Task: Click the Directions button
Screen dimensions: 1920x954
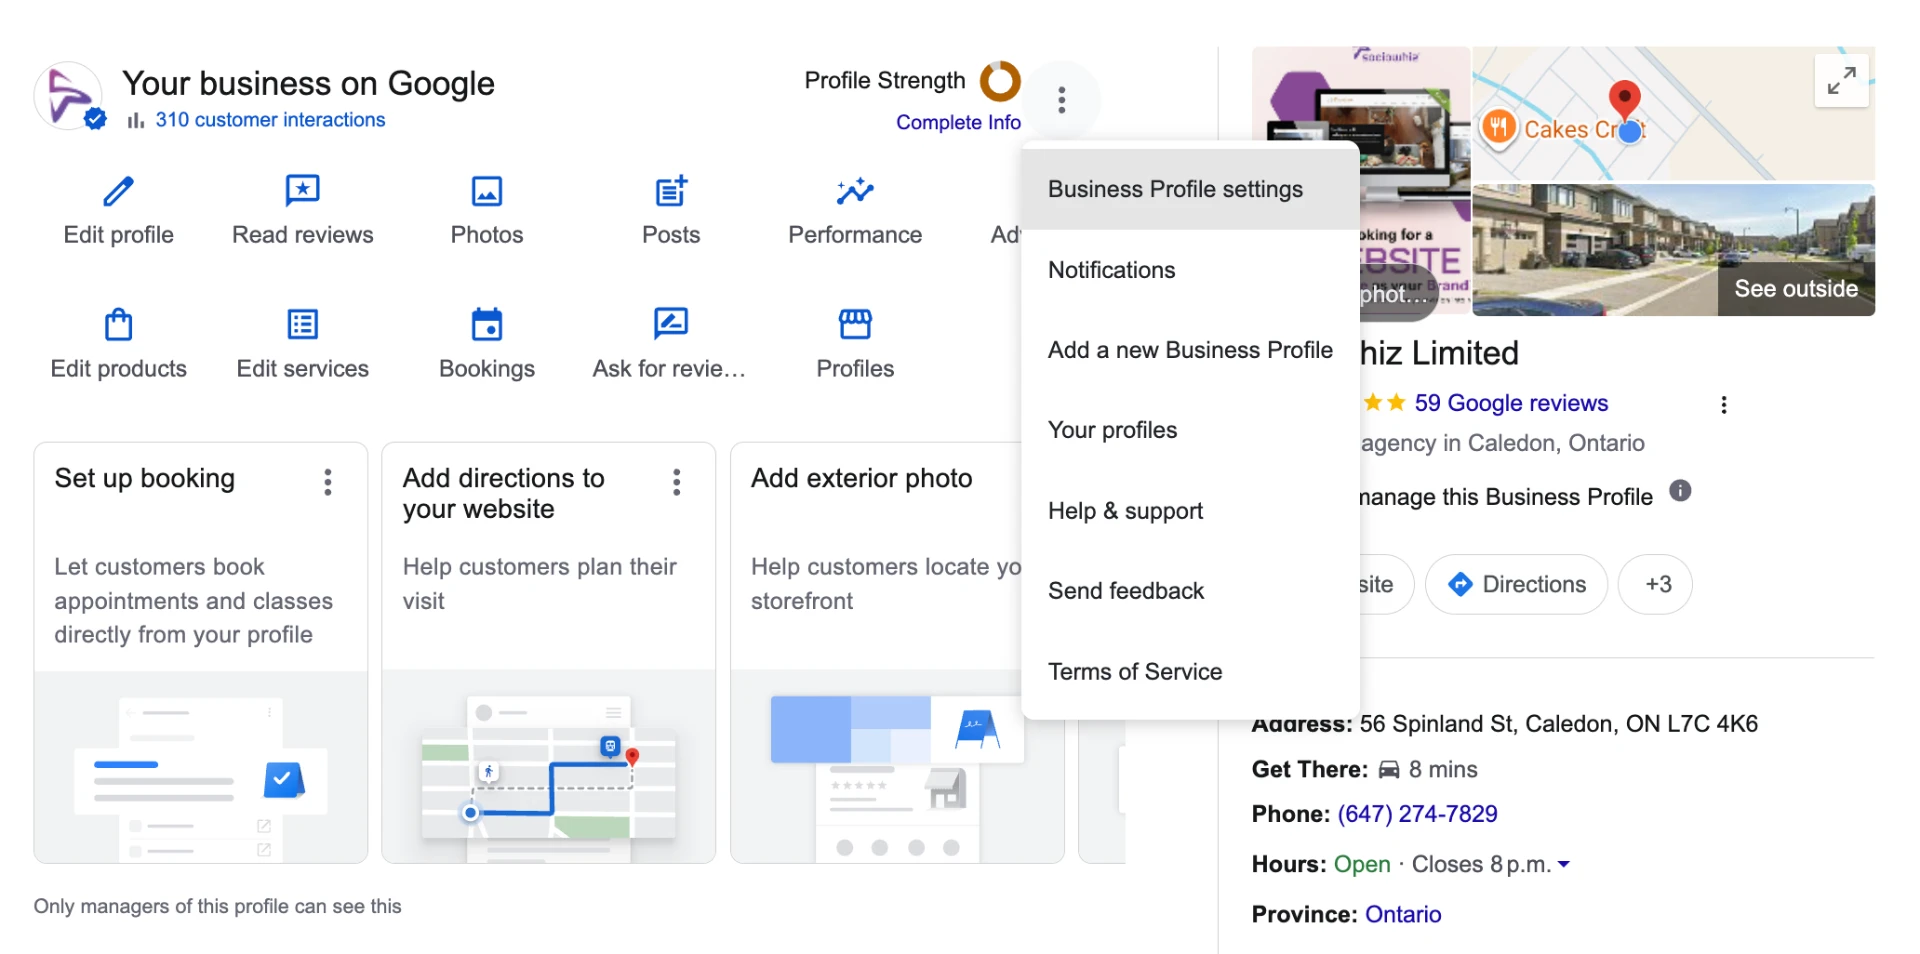Action: tap(1516, 584)
